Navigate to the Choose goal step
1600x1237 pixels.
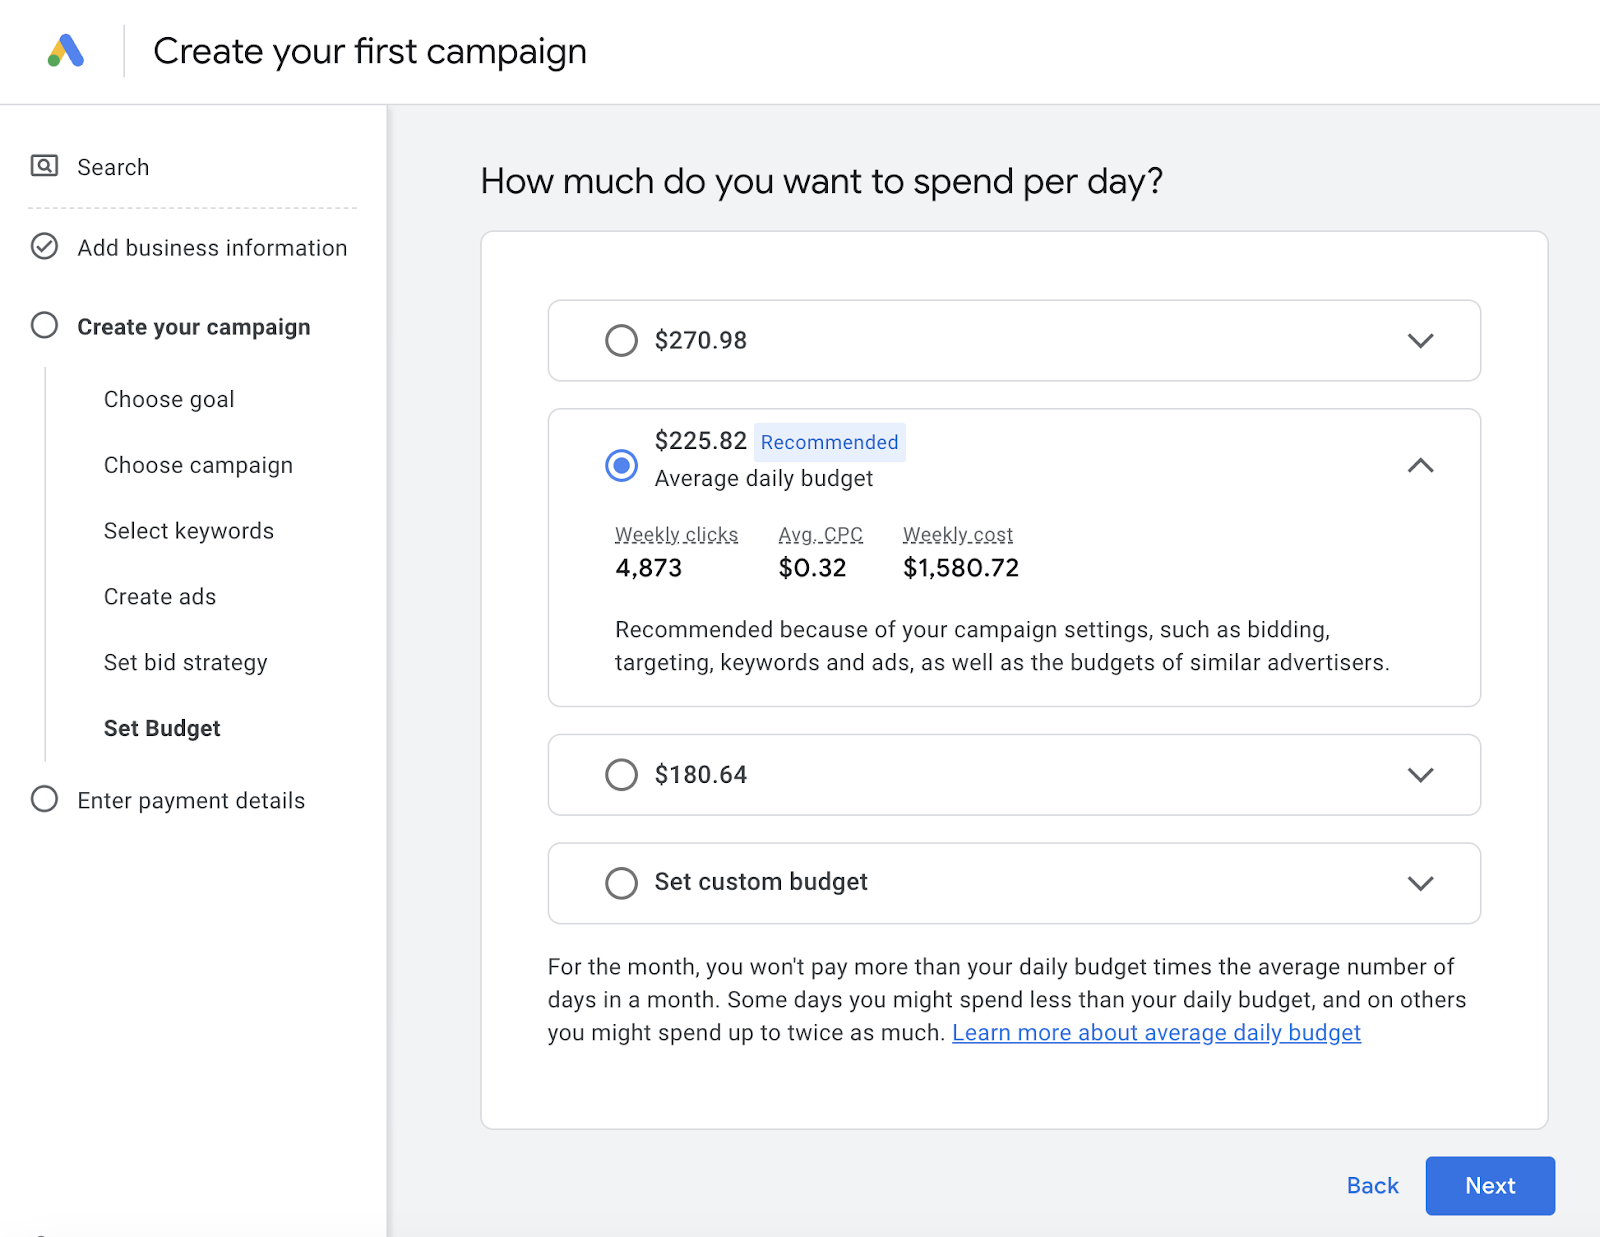click(x=169, y=398)
